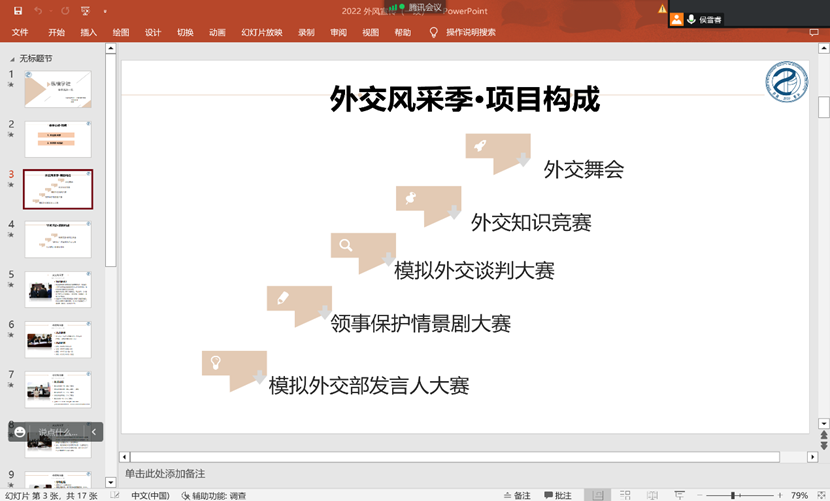Switch to the 动画 ribbon tab
Viewport: 830px width, 501px height.
(x=217, y=32)
